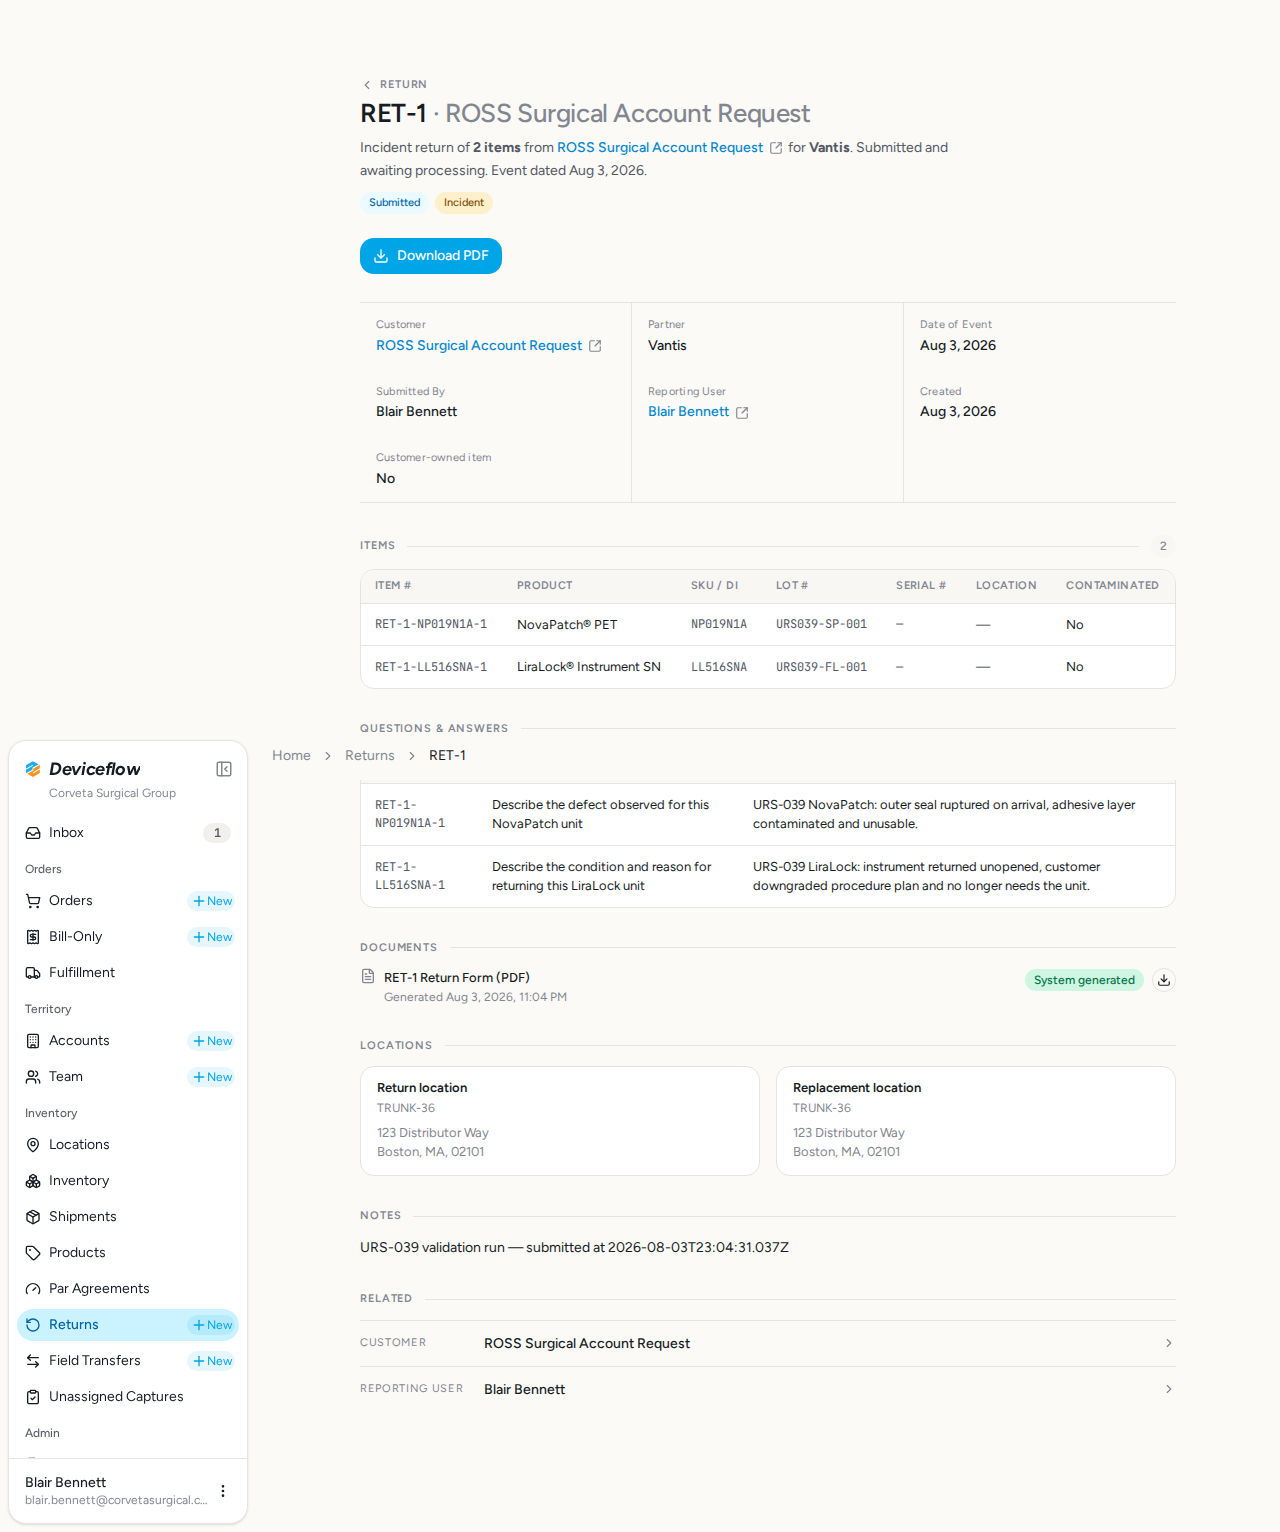Open Customer field ROSS Surgical link
This screenshot has height=1532, width=1280.
(479, 345)
